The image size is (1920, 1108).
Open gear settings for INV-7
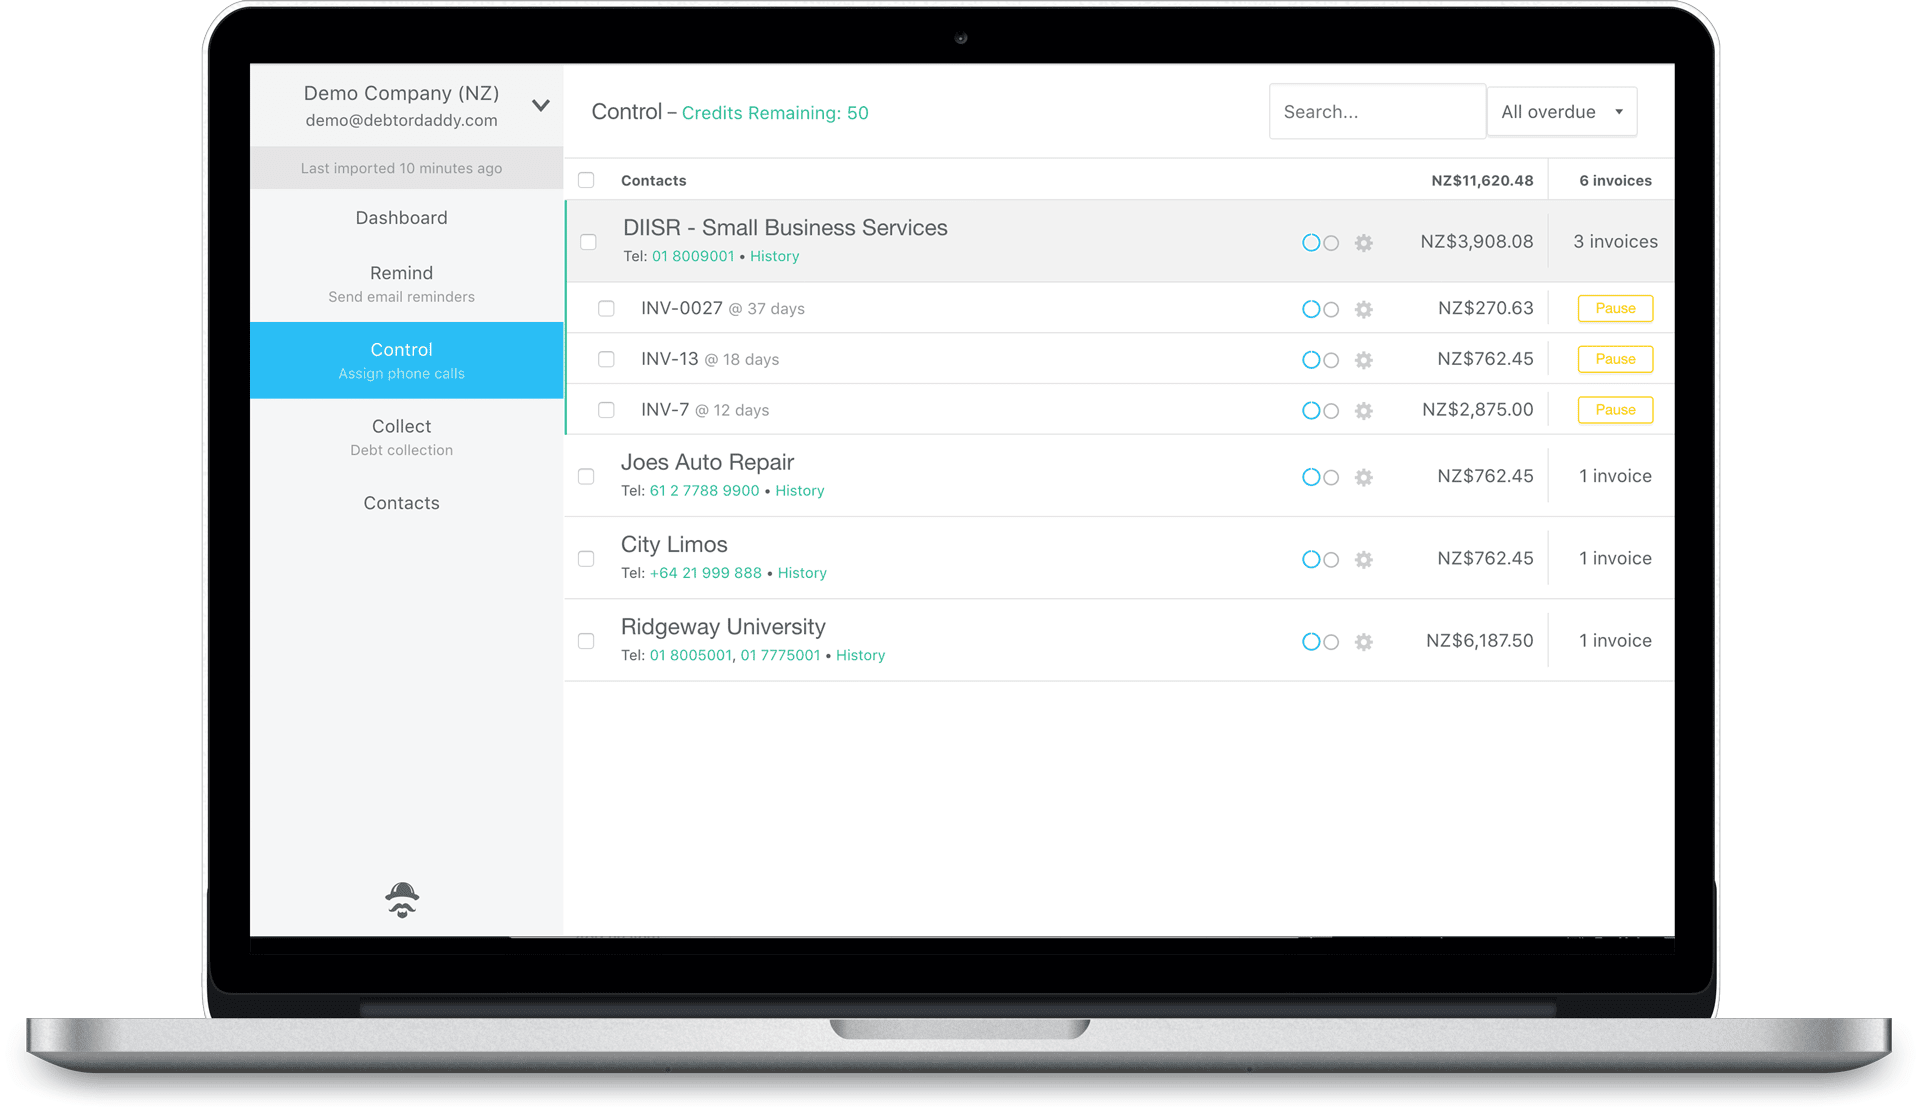[1364, 411]
